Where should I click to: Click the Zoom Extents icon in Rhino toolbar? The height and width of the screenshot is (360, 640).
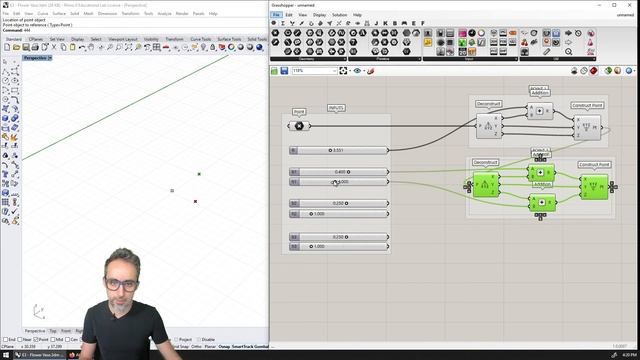129,48
